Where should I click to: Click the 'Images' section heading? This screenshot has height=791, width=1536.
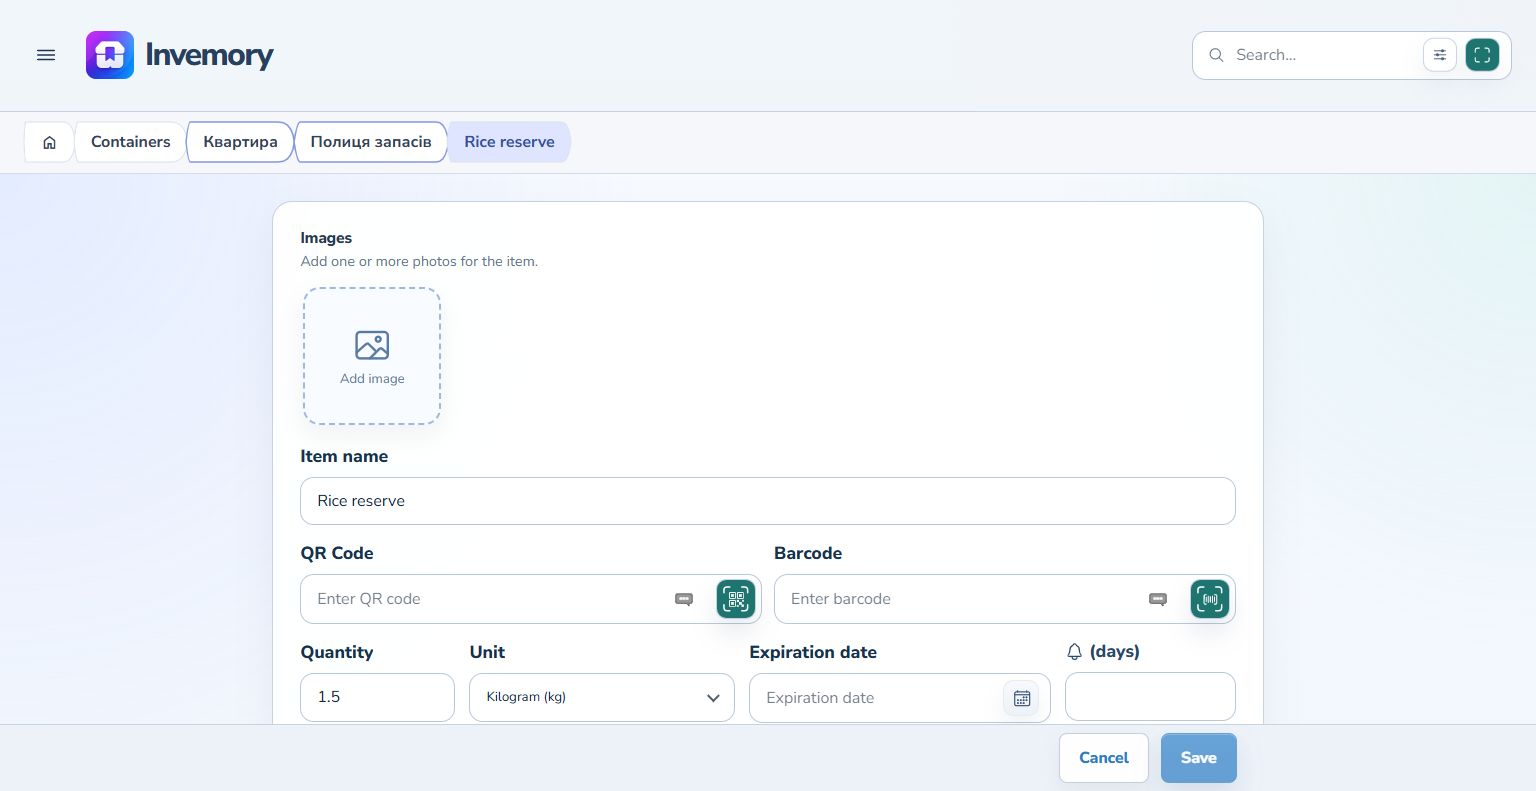coord(326,238)
